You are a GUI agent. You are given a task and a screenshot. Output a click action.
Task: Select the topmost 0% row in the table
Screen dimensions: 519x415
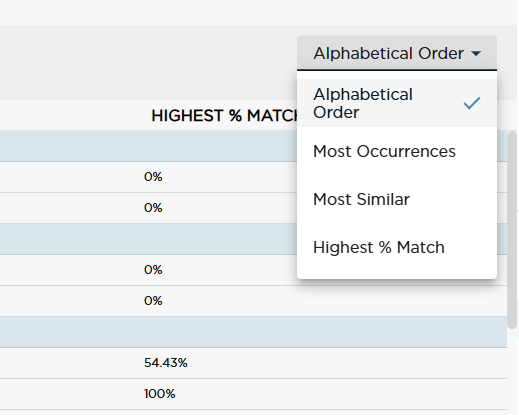[148, 177]
